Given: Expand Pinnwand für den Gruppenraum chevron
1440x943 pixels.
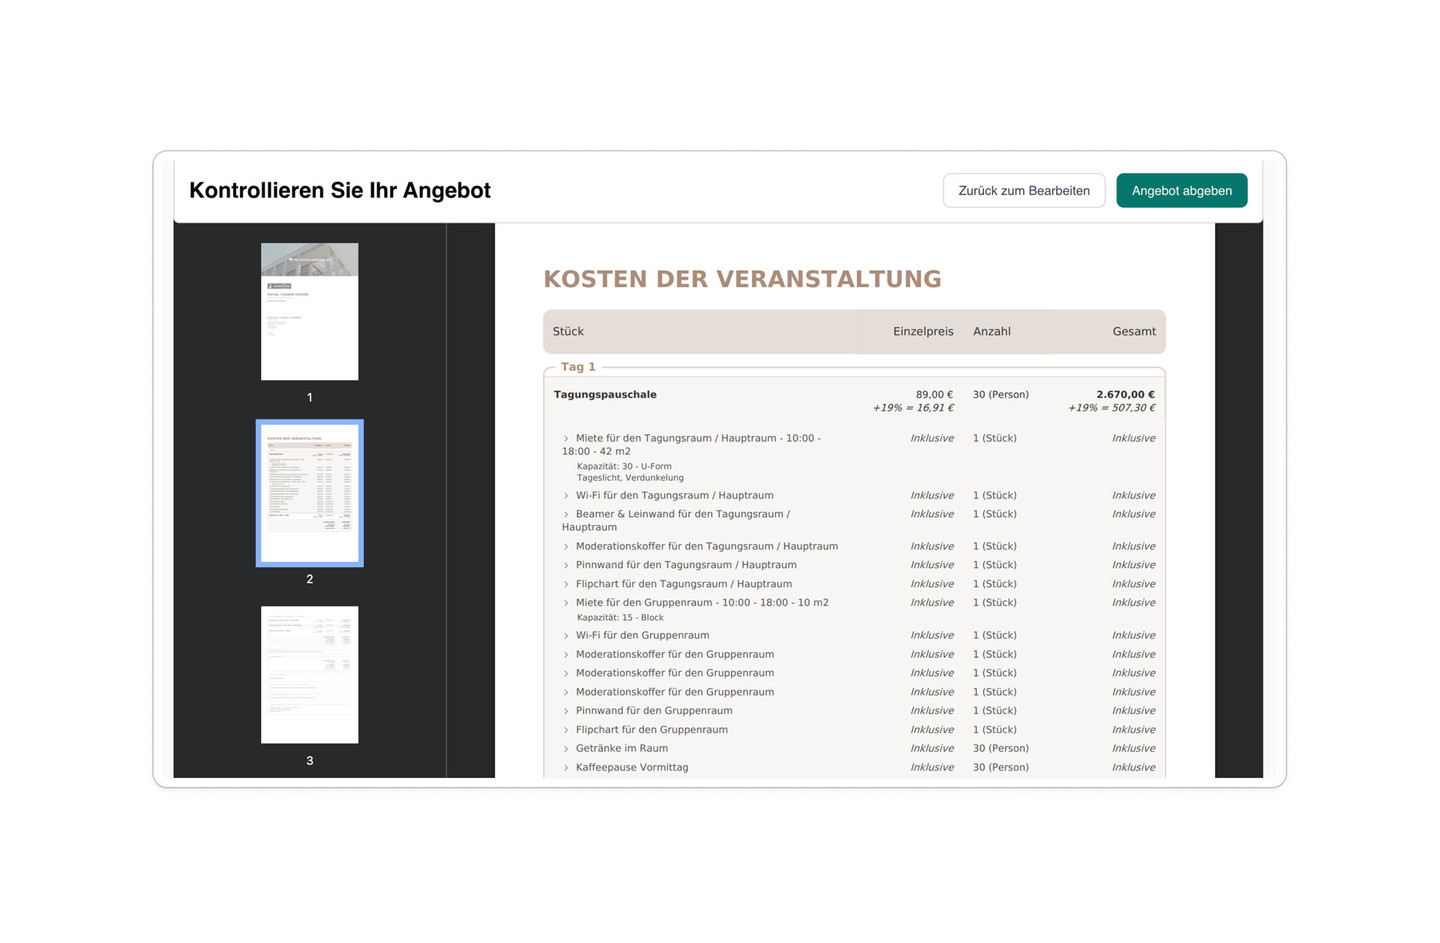Looking at the screenshot, I should [566, 711].
